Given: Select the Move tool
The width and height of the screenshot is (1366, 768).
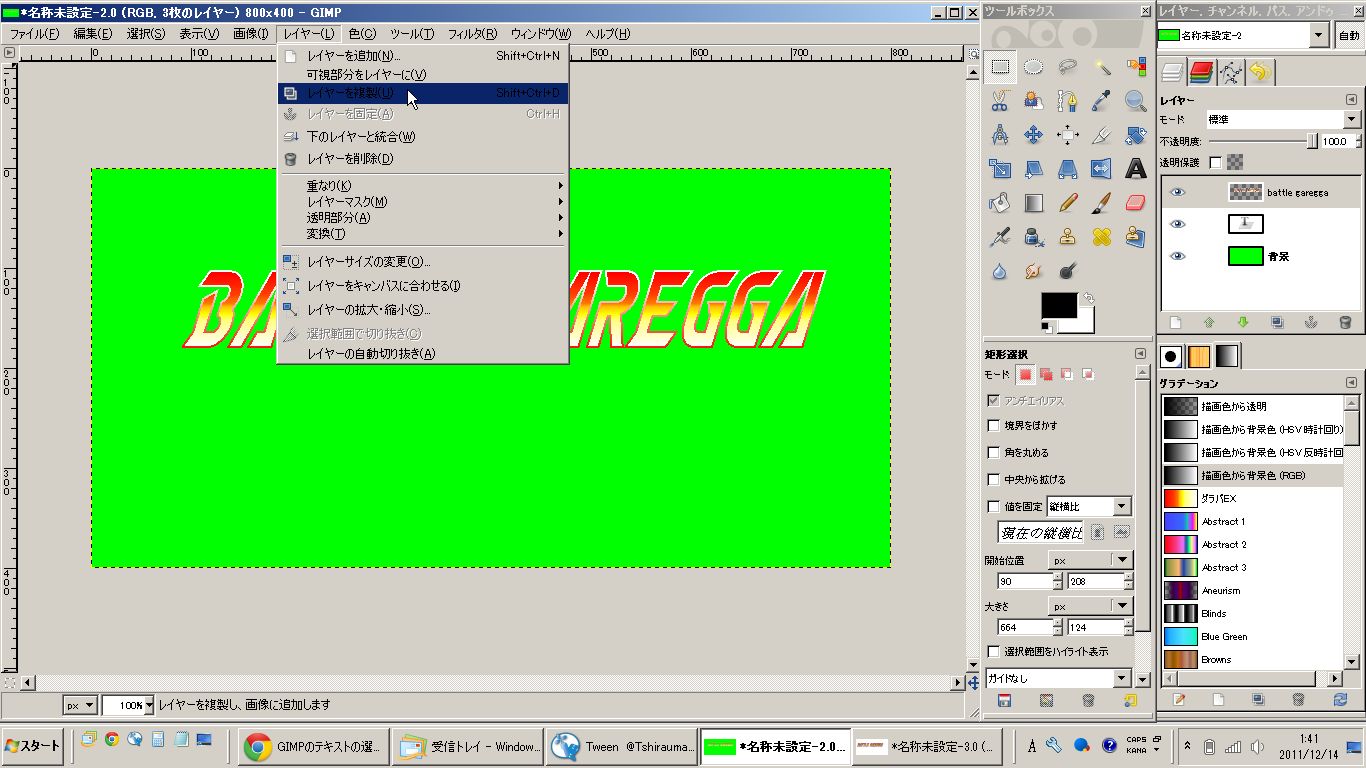Looking at the screenshot, I should click(x=1033, y=135).
